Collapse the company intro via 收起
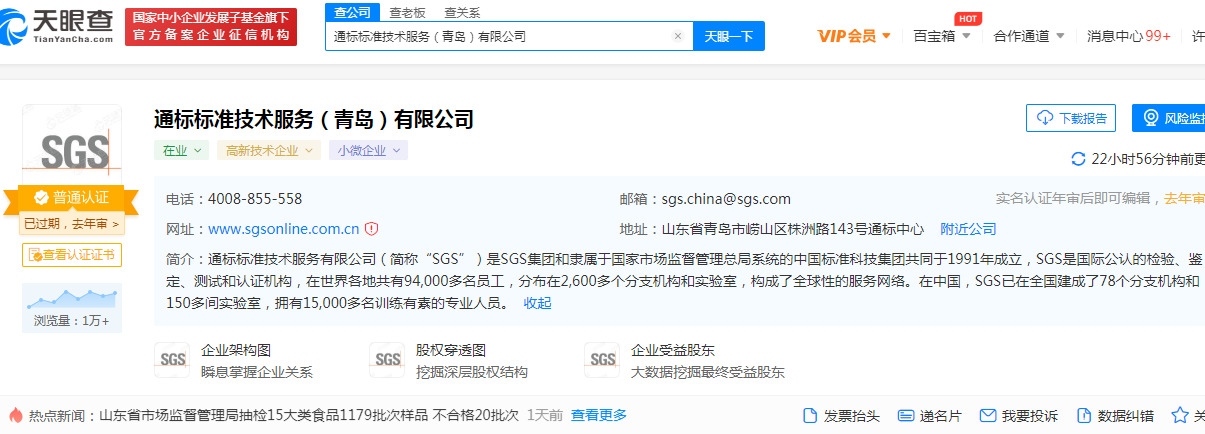Screen dimensions: 1205x434 (537, 303)
